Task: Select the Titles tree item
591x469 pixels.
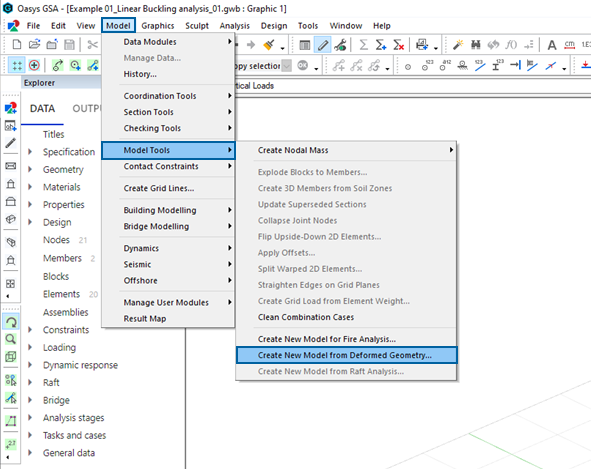Action: [x=54, y=134]
